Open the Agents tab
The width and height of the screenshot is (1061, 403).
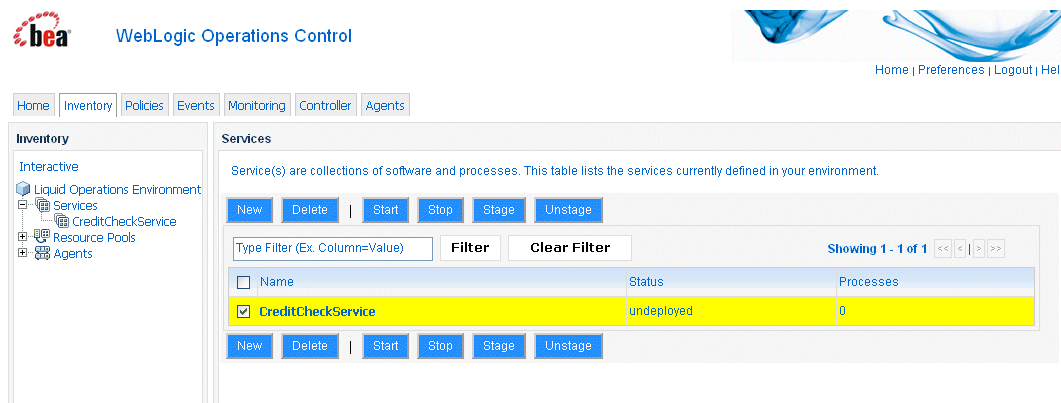tap(385, 105)
